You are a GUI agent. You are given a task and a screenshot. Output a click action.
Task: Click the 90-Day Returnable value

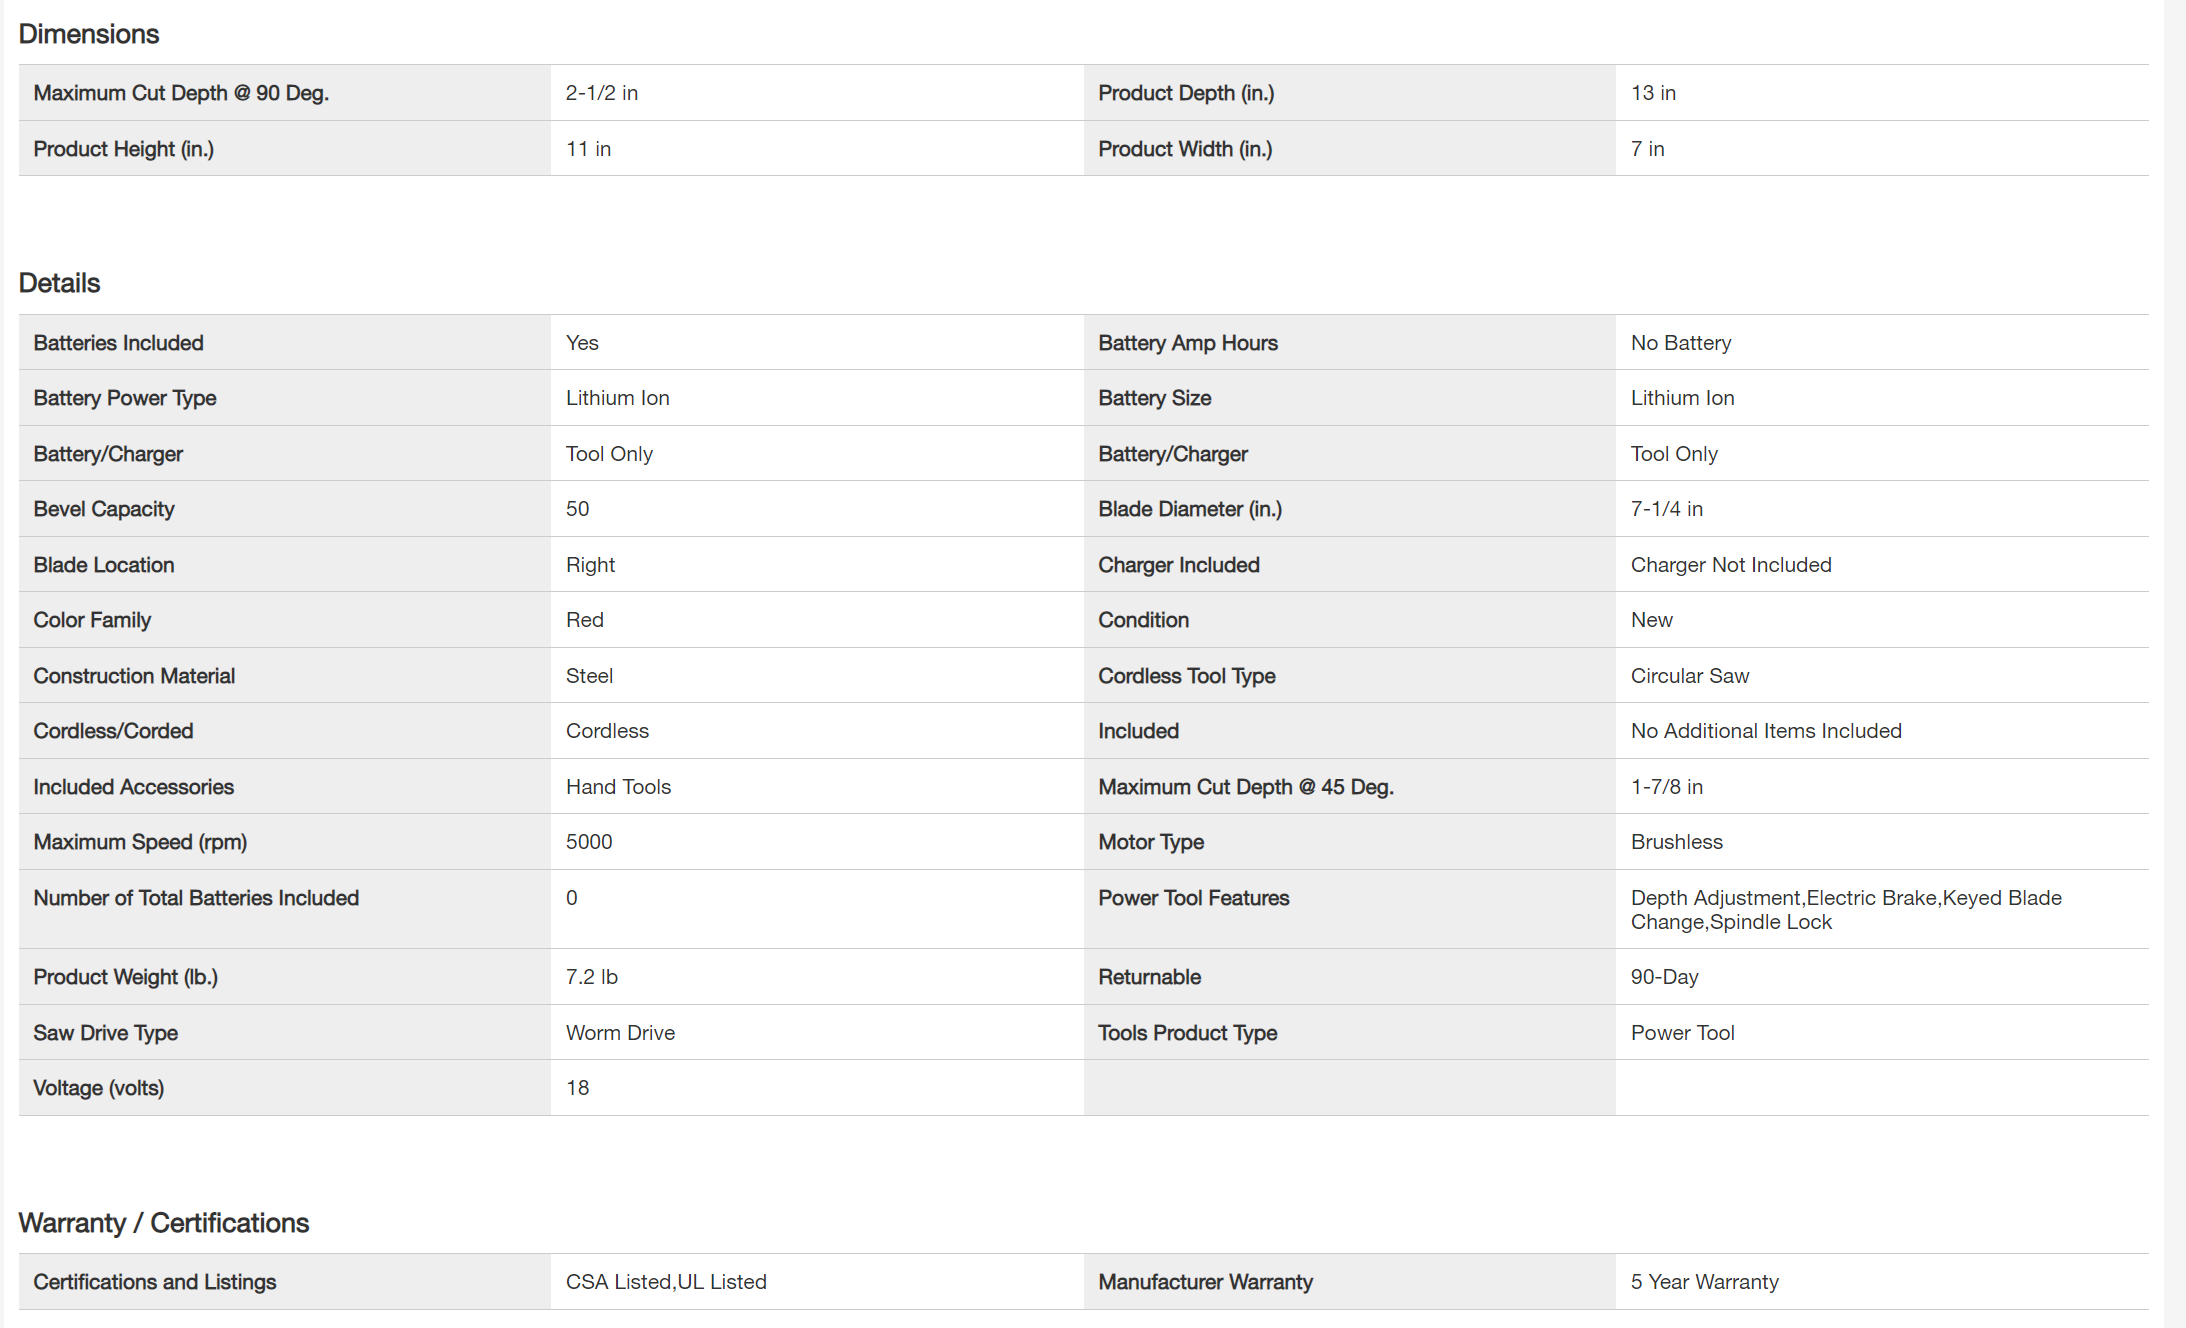pos(1664,977)
